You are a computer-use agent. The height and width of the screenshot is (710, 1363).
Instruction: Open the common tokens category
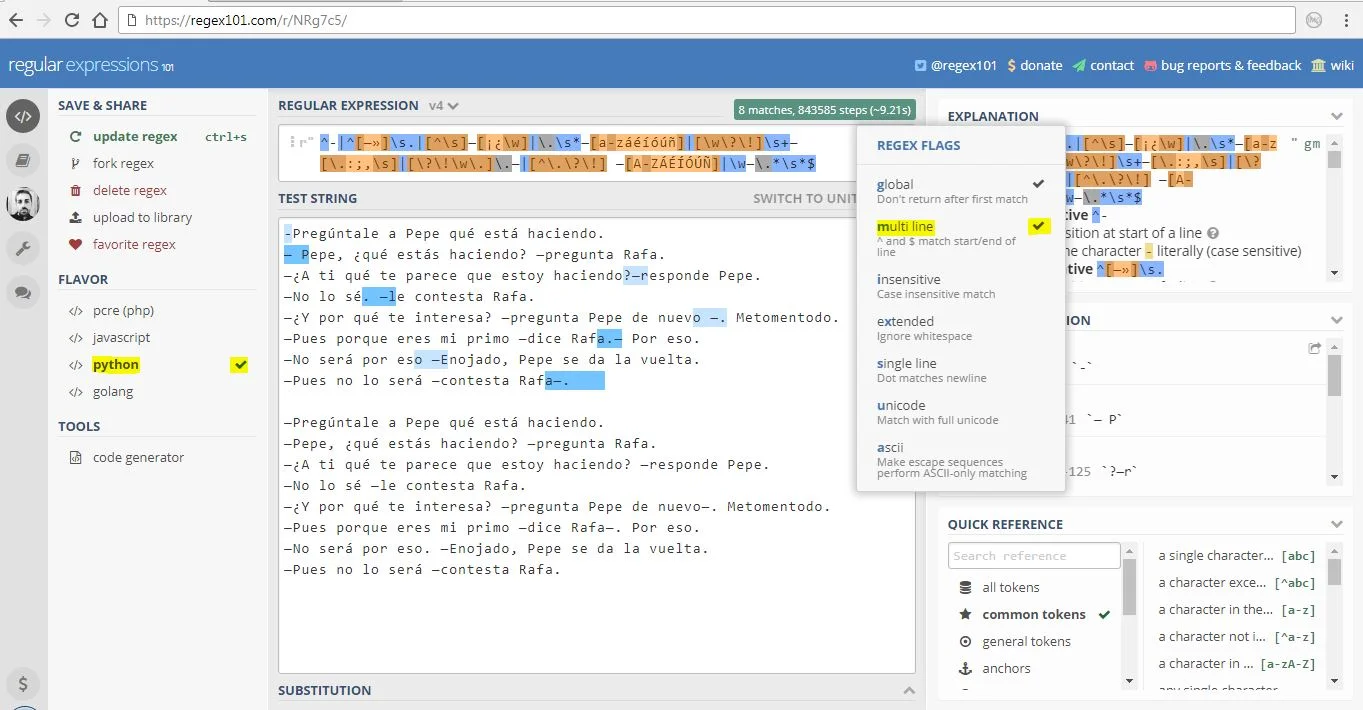(1034, 615)
